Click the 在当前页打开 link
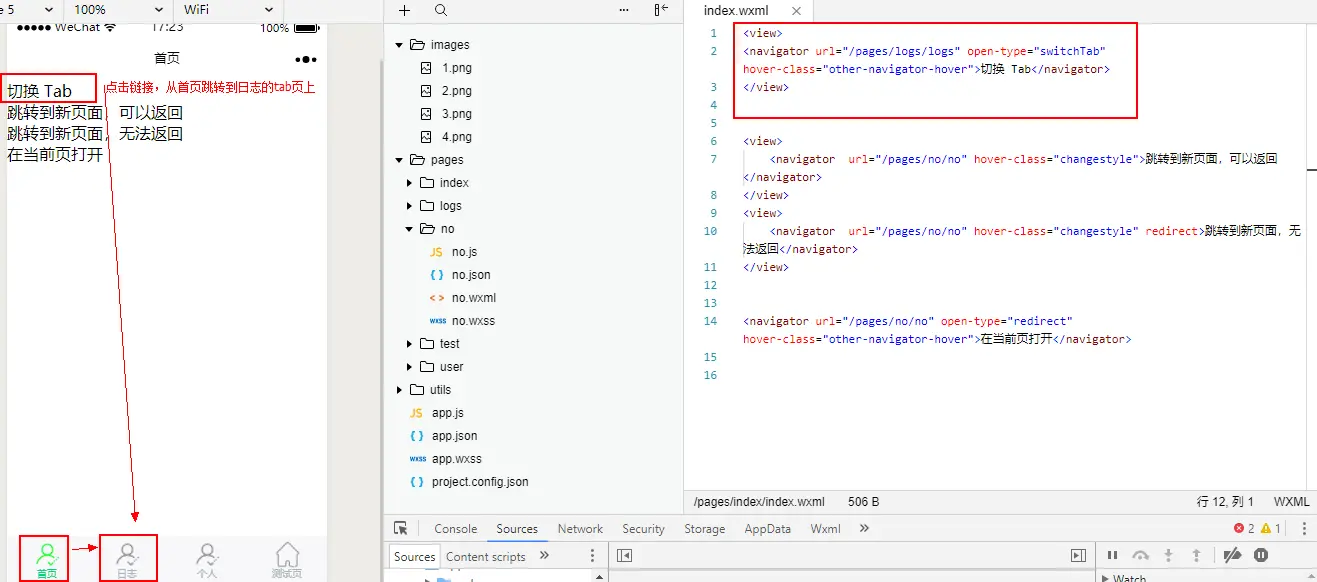1317x582 pixels. [55, 155]
